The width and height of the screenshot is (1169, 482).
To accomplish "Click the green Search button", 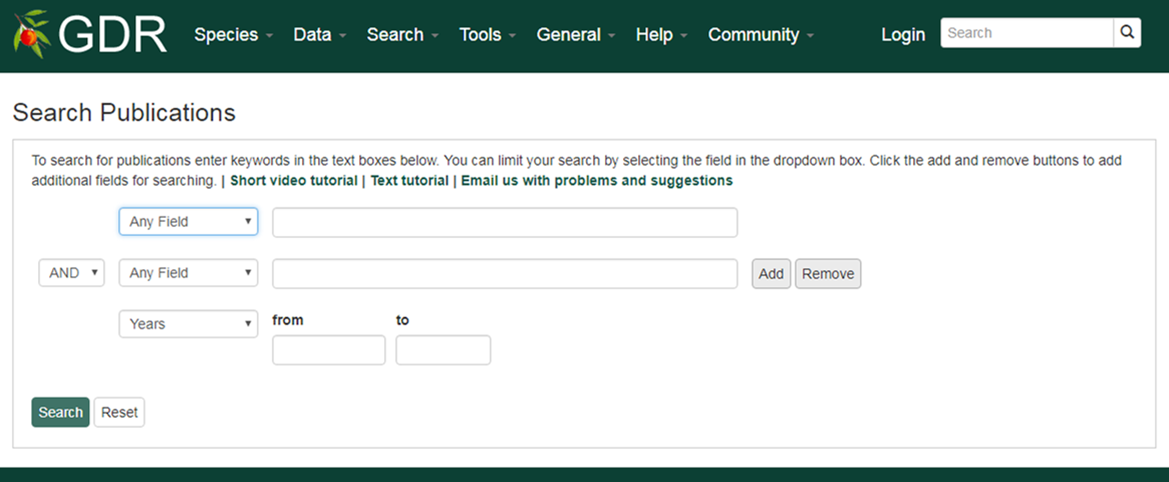I will coord(60,412).
